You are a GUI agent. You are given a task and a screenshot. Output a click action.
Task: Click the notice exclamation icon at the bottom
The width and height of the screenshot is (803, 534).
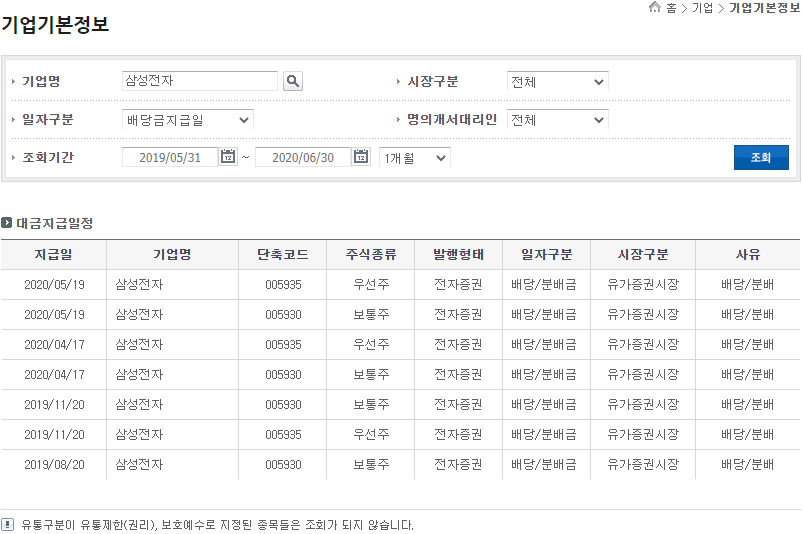pyautogui.click(x=8, y=524)
